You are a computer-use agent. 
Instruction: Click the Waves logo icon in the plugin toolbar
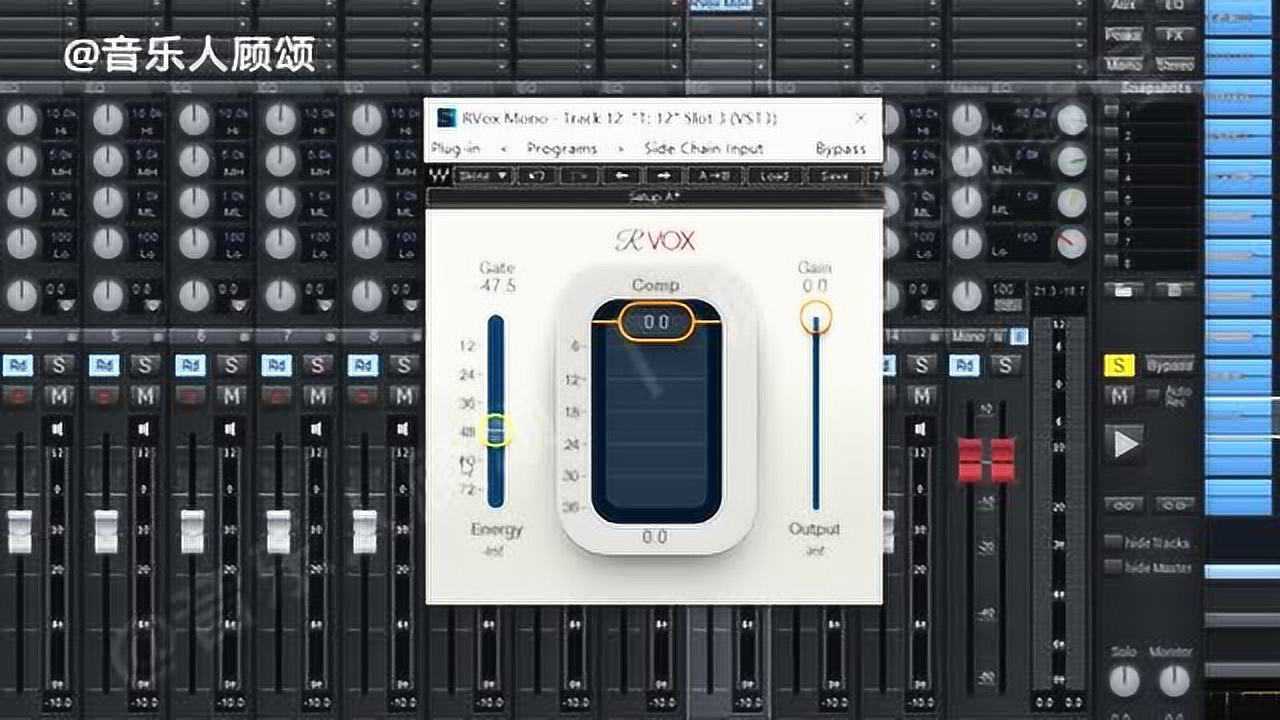tap(438, 176)
